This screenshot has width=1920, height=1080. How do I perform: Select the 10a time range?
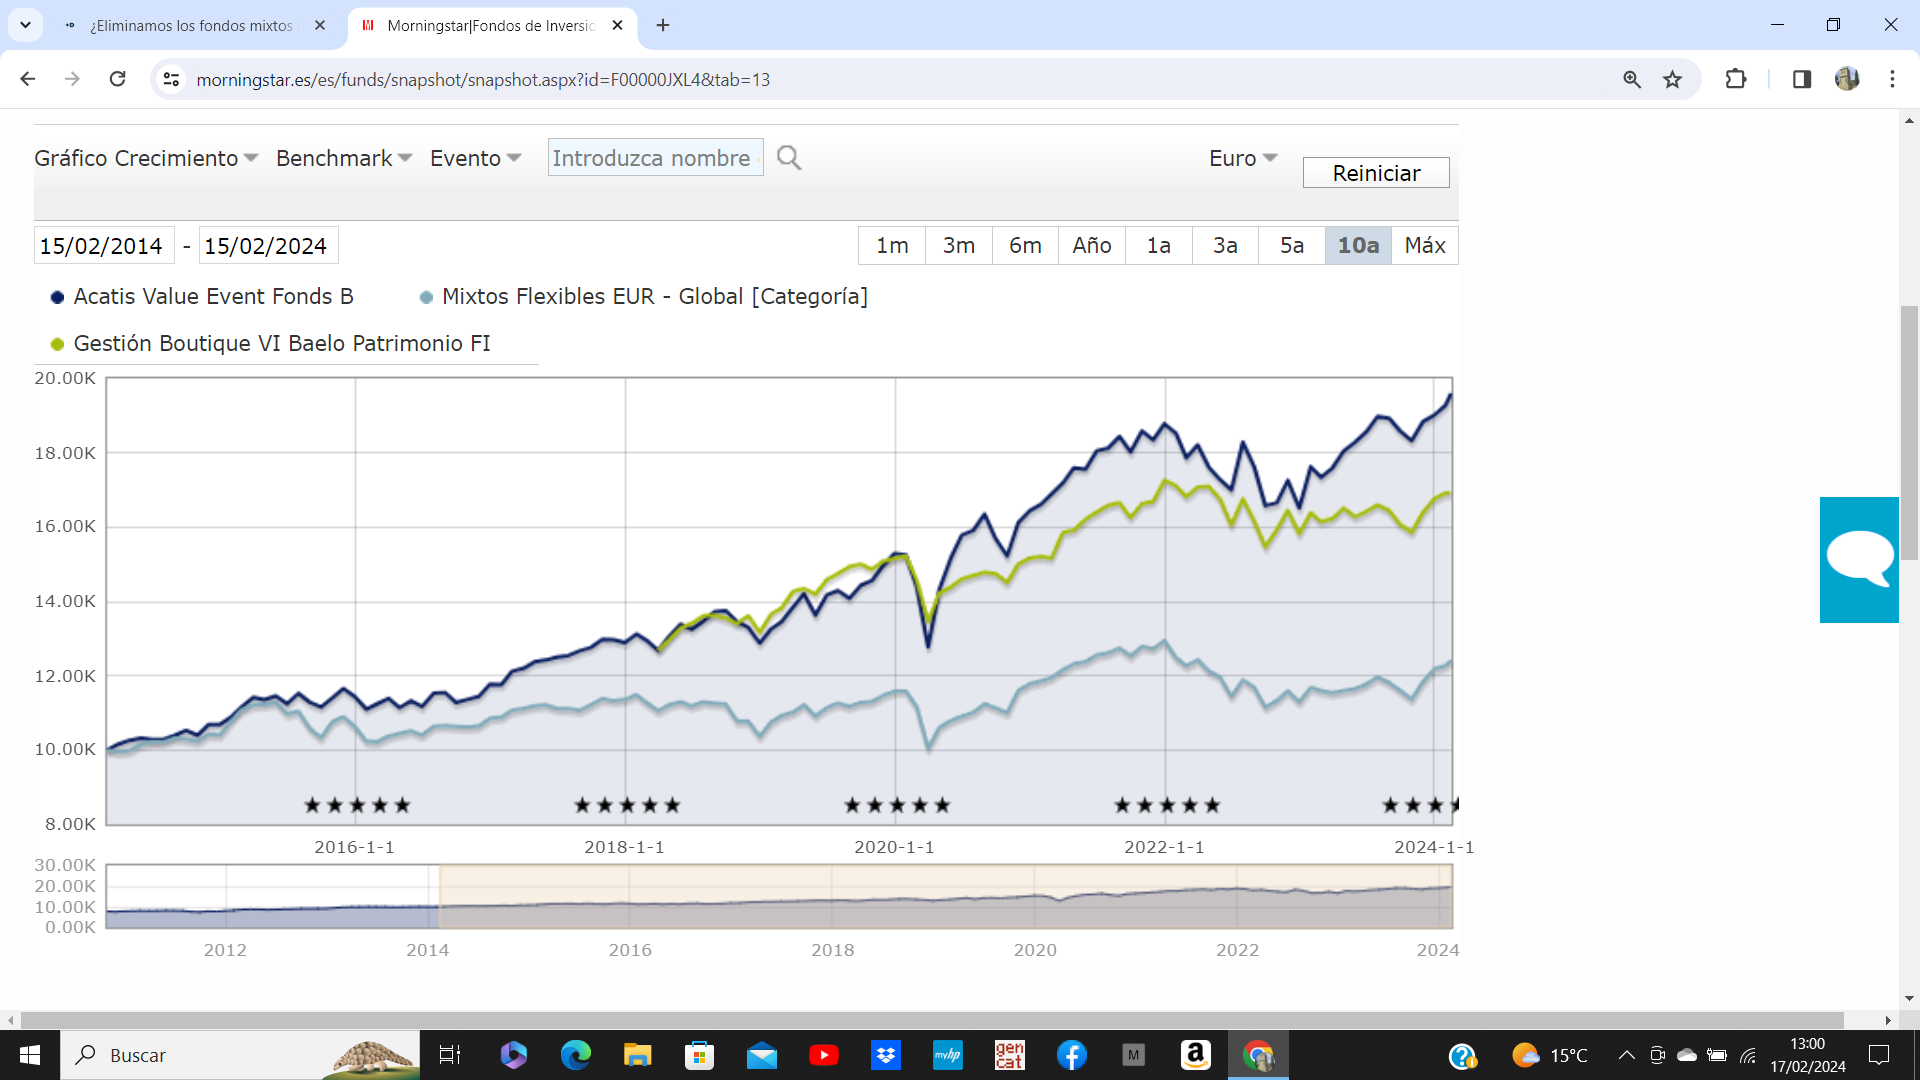(x=1358, y=245)
